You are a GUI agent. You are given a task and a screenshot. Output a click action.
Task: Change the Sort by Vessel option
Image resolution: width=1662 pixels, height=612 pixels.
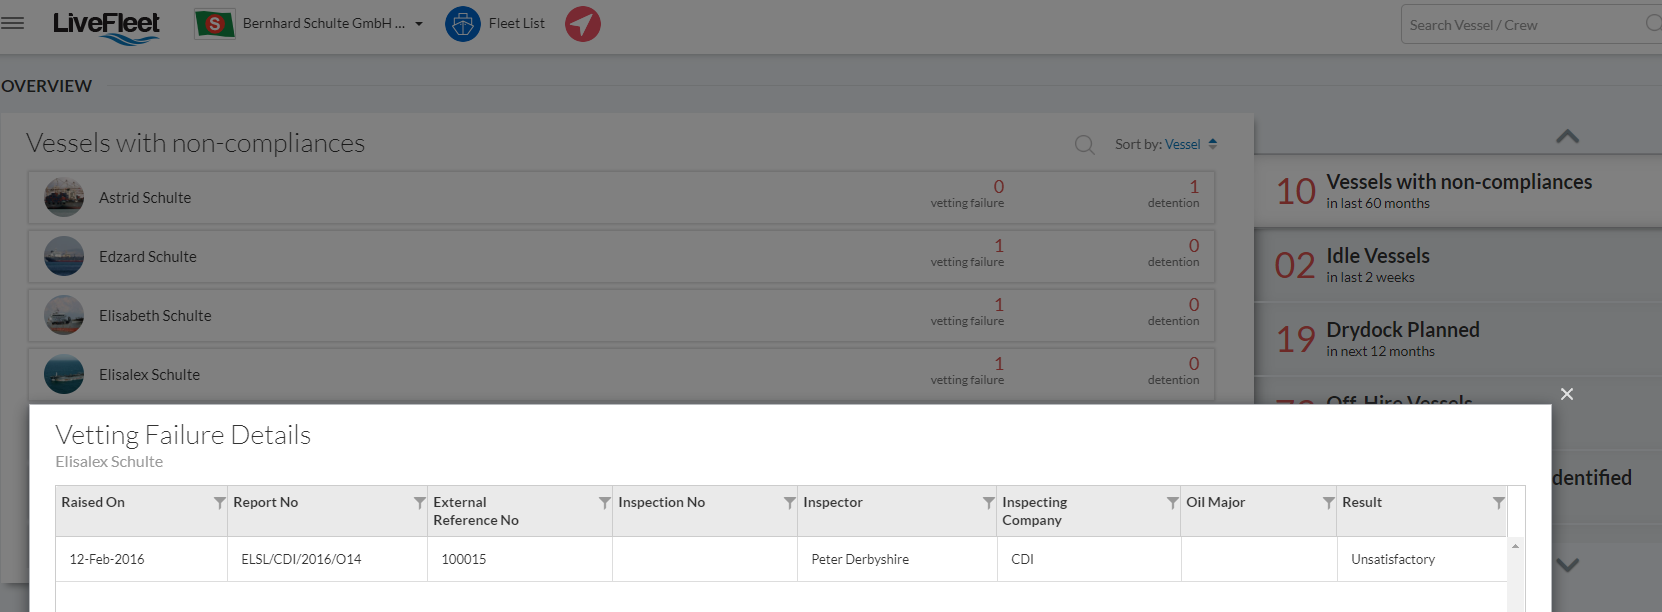tap(1190, 144)
